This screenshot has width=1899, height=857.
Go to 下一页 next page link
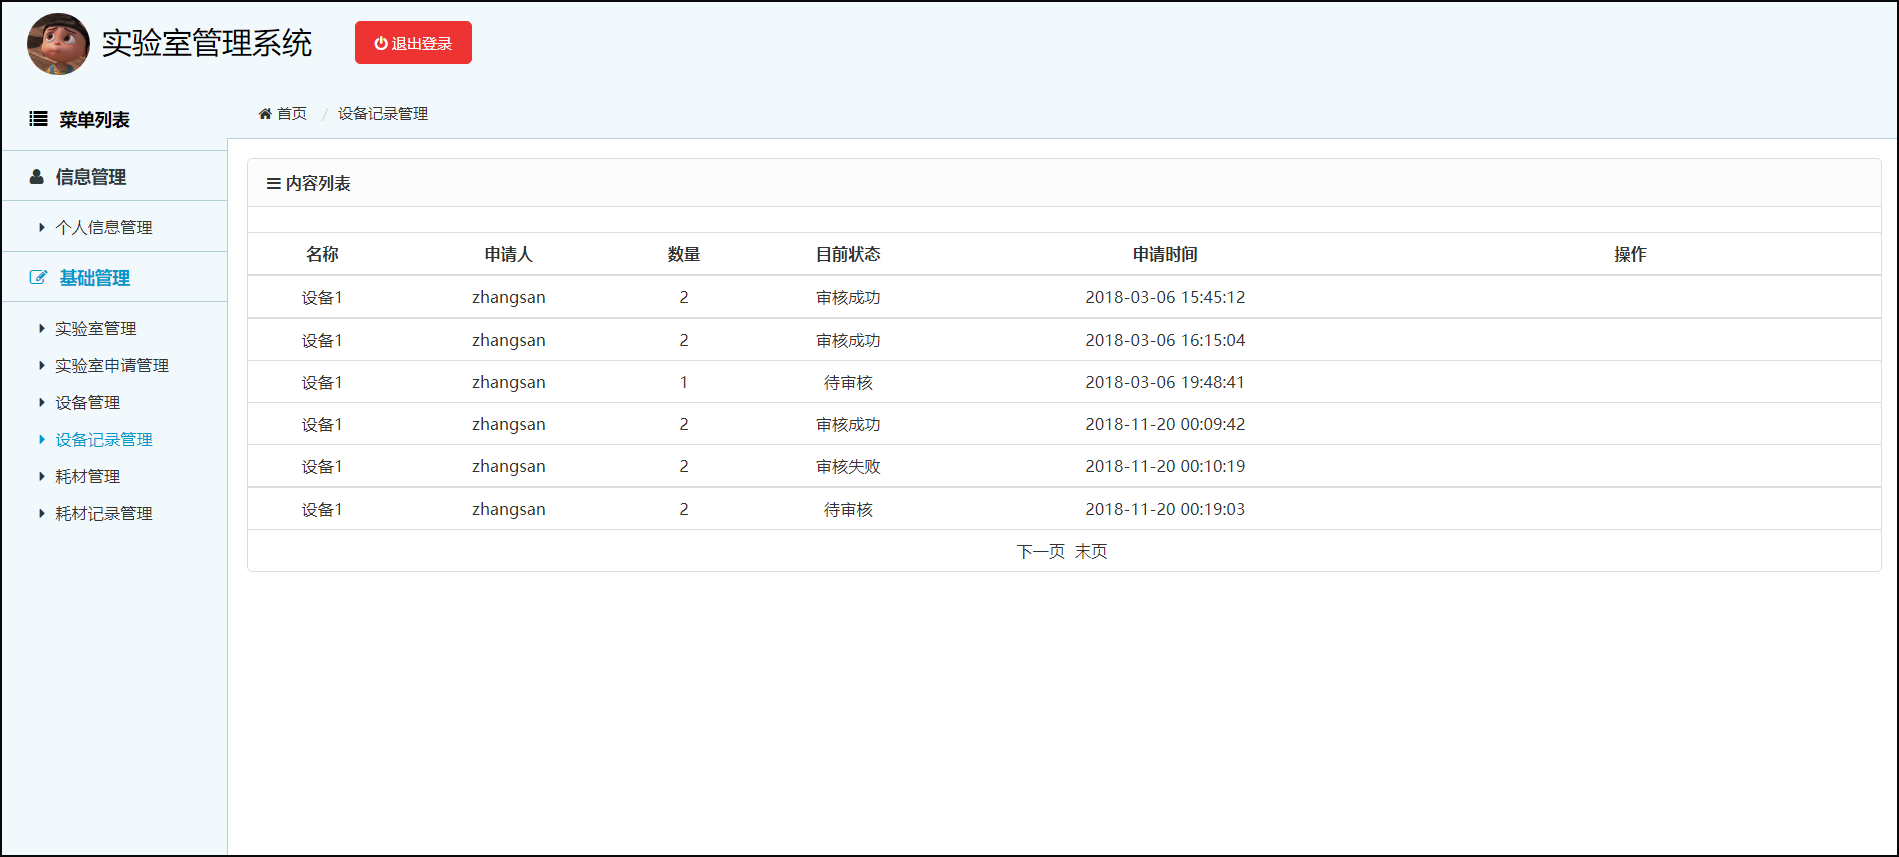pos(1041,552)
